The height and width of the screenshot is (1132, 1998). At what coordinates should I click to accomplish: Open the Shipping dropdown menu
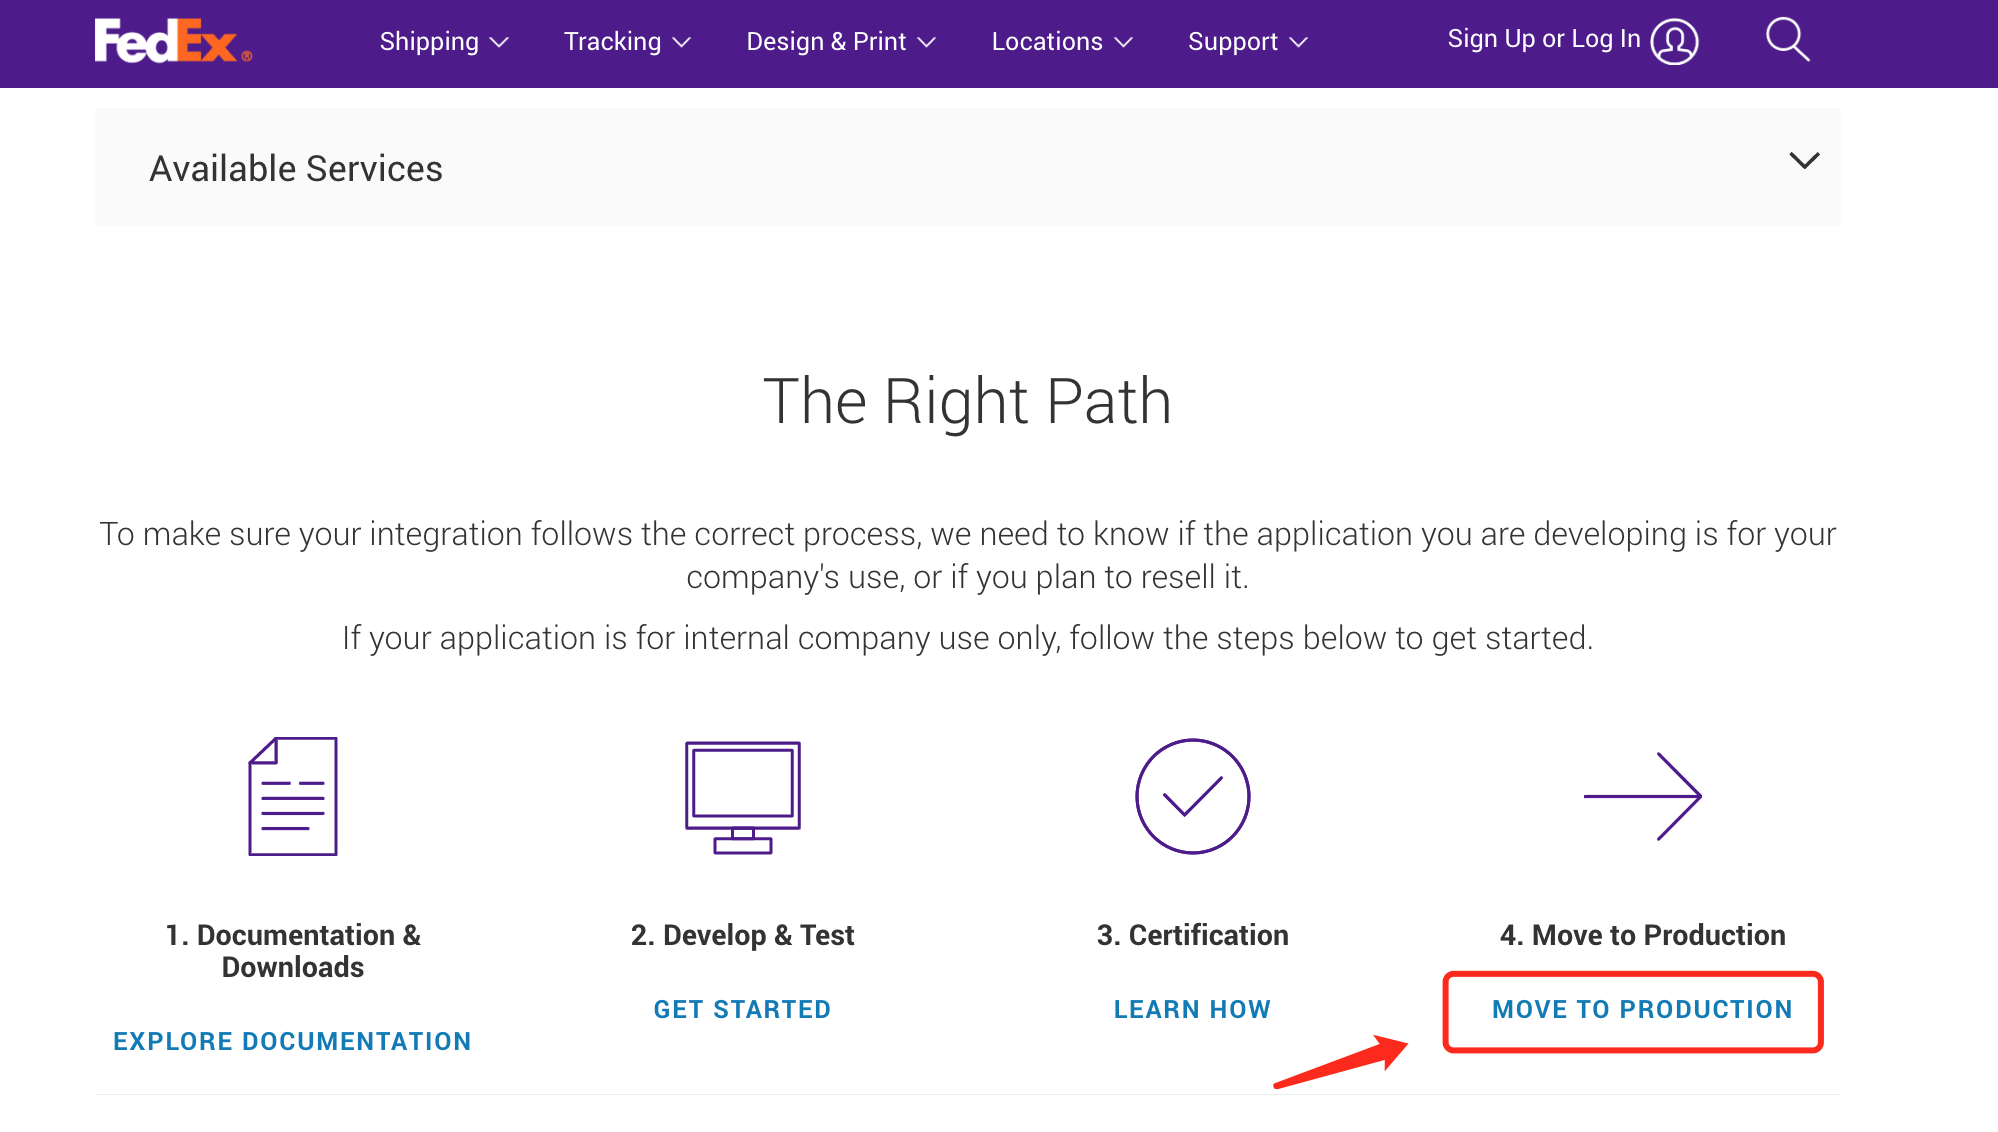pyautogui.click(x=444, y=42)
